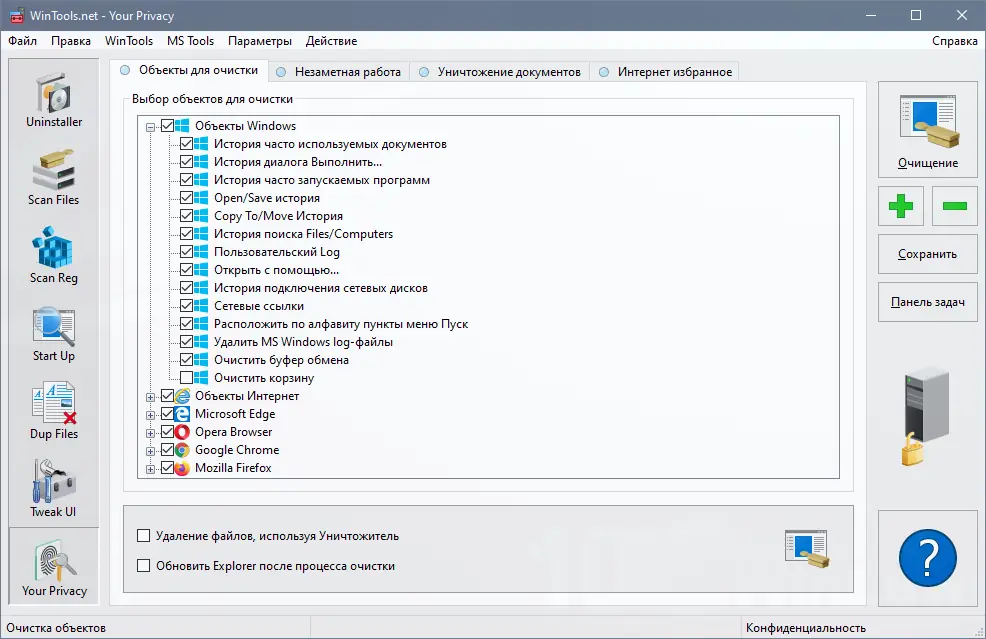Enable Очистить корзину cleanup option
The width and height of the screenshot is (986, 639).
tap(189, 378)
